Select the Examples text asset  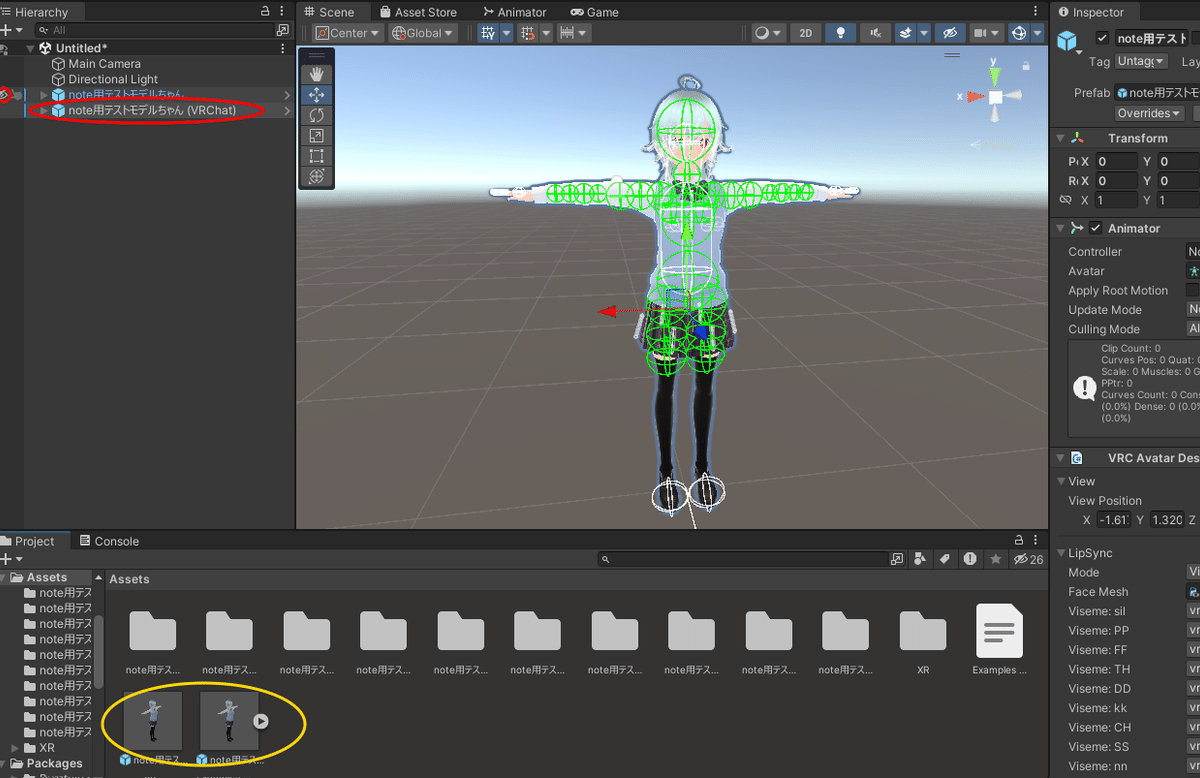[x=999, y=638]
